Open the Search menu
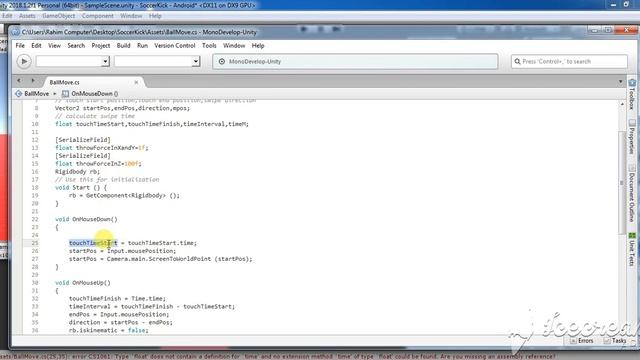Image resolution: width=640 pixels, height=360 pixels. pos(76,46)
